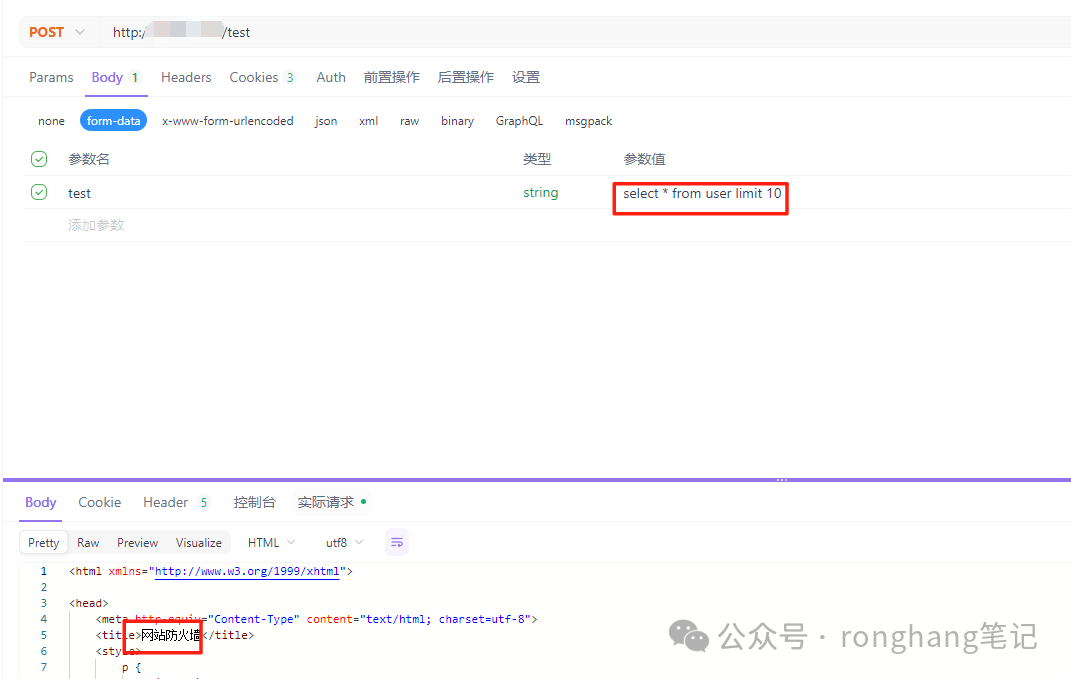
Task: Click the word wrap icon beside utf8
Action: [397, 542]
